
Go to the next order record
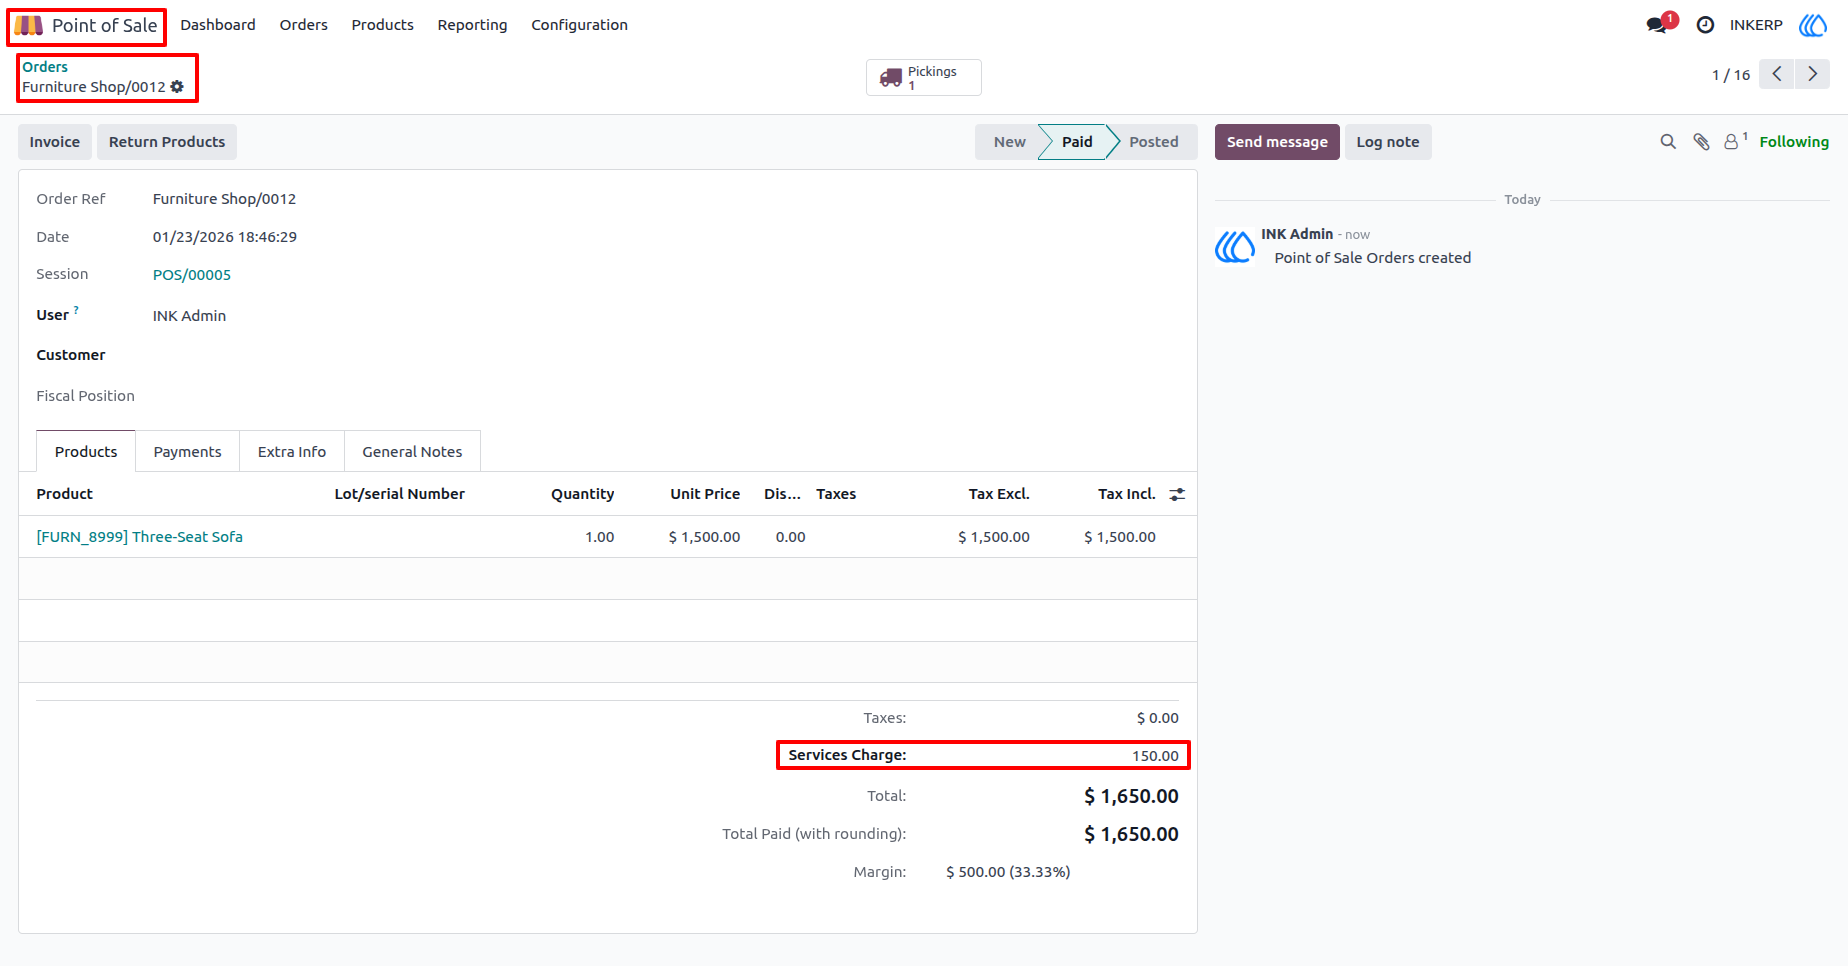(x=1812, y=74)
